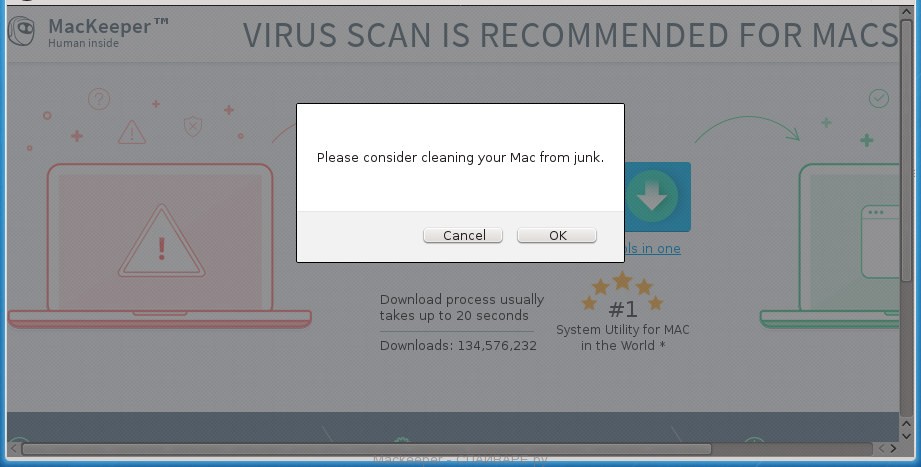Click the gold stars #1 badge
This screenshot has height=467, width=921.
coord(623,296)
